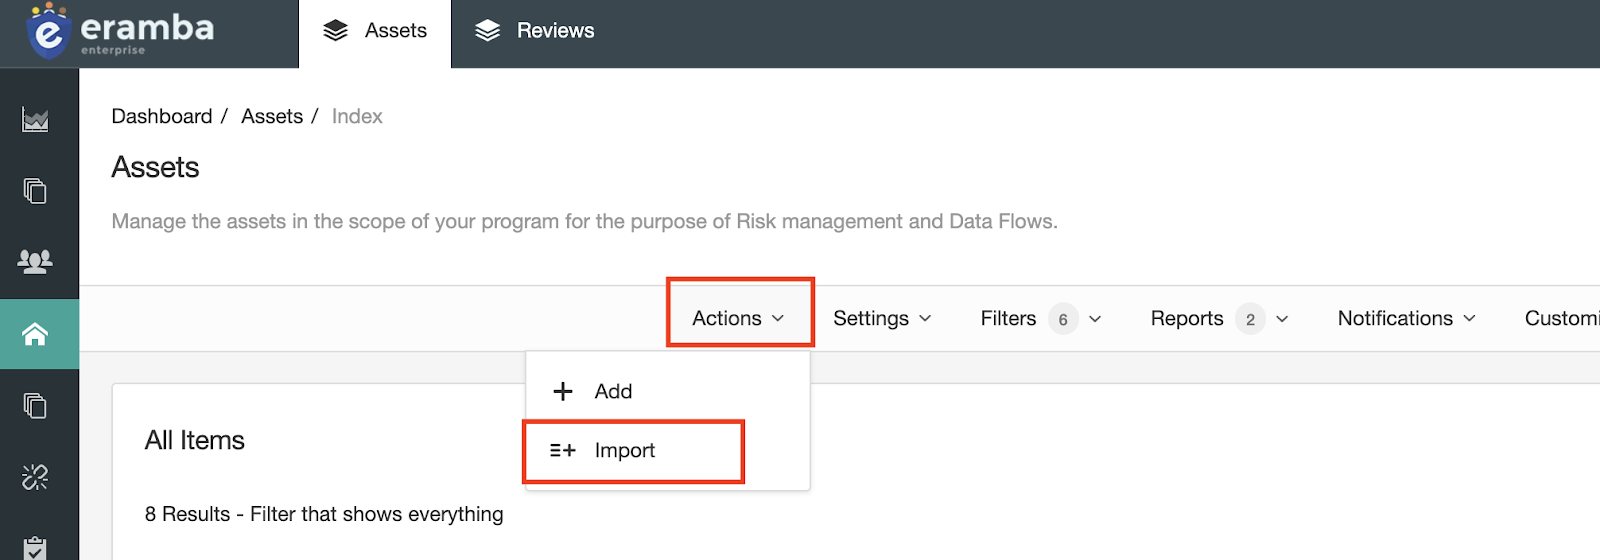Click the Assets breadcrumb link
The height and width of the screenshot is (560, 1600).
pos(272,116)
